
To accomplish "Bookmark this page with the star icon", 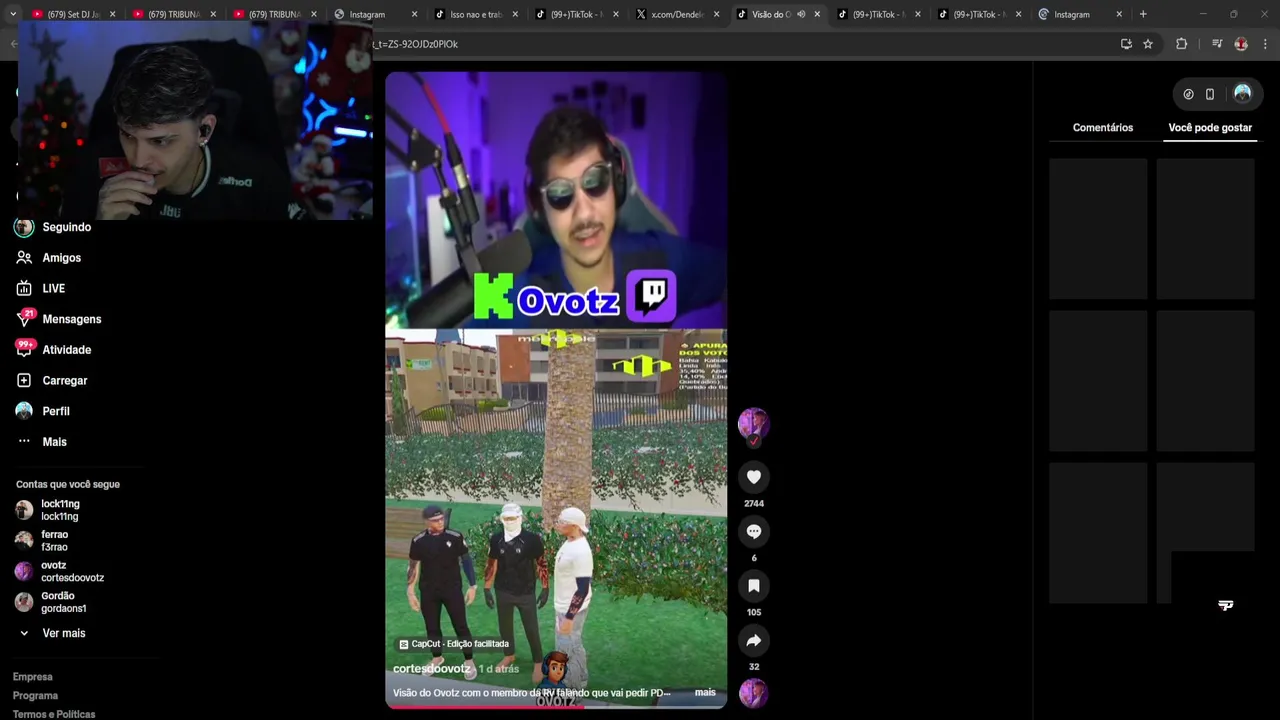I will click(x=1148, y=44).
